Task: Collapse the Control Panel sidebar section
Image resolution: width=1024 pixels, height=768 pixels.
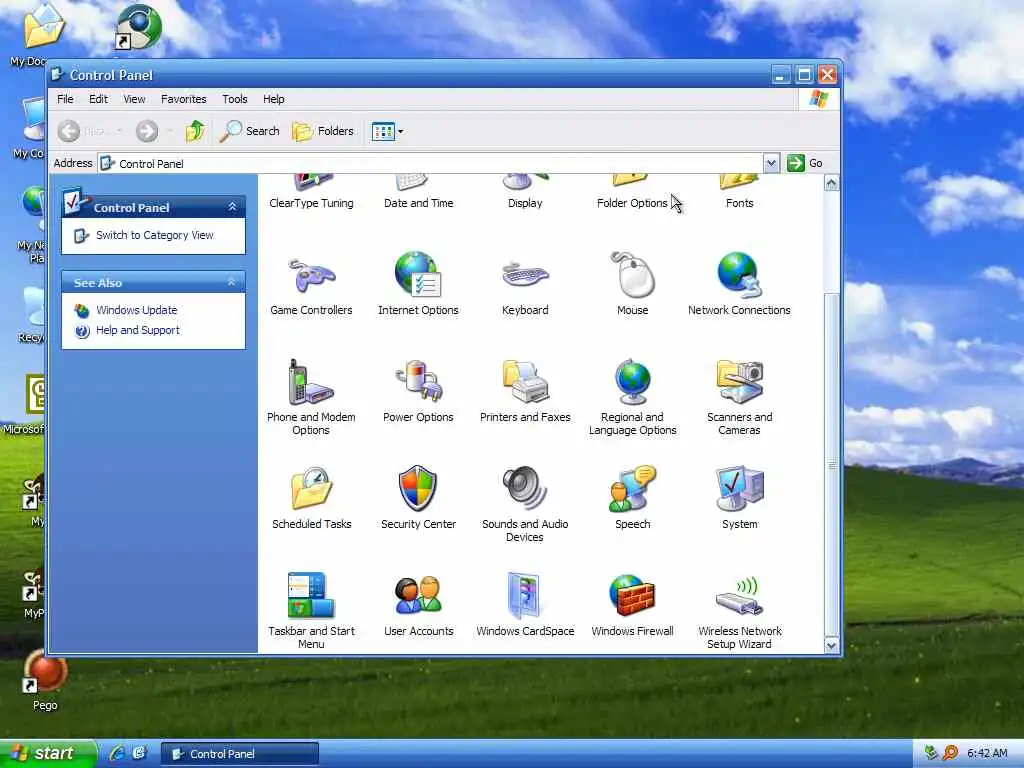Action: 232,206
